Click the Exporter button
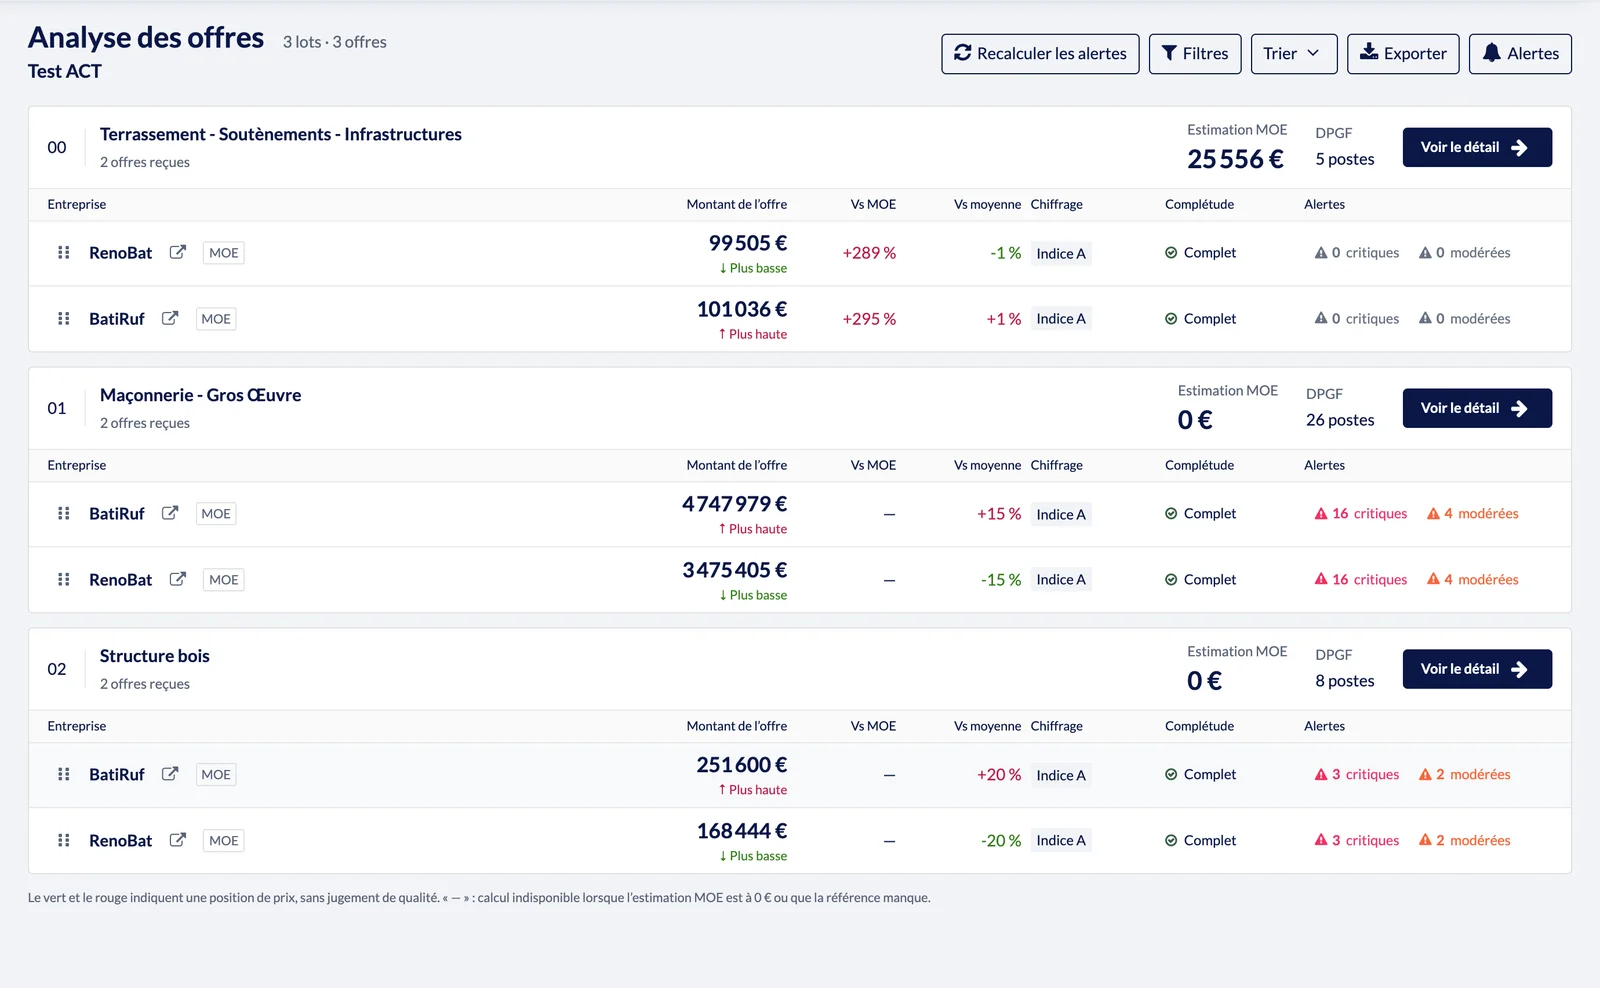1600x988 pixels. coord(1403,54)
